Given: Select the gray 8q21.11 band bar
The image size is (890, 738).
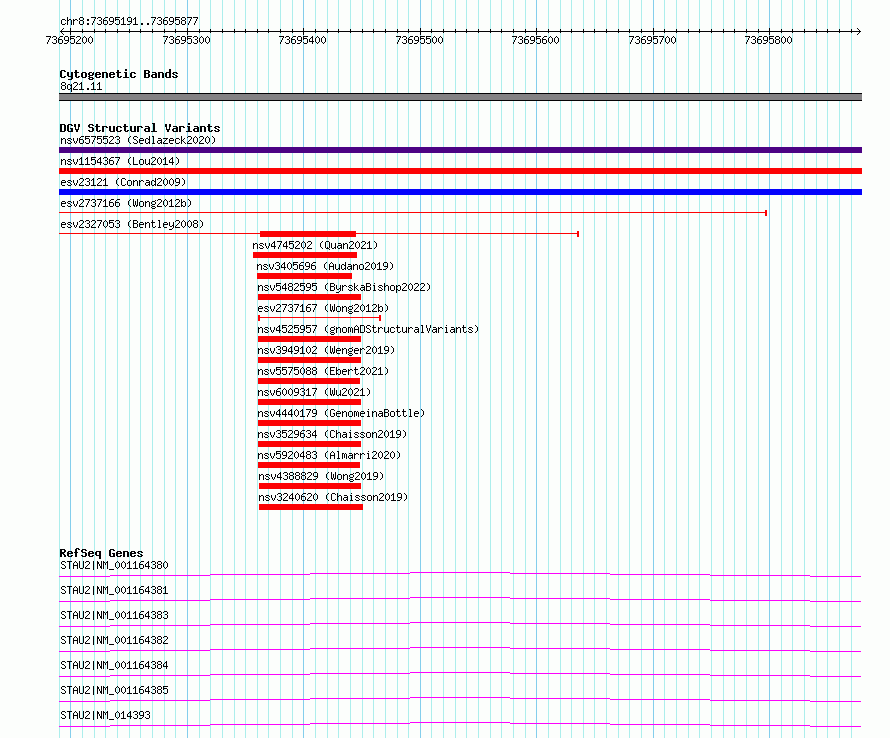Looking at the screenshot, I should [x=460, y=97].
